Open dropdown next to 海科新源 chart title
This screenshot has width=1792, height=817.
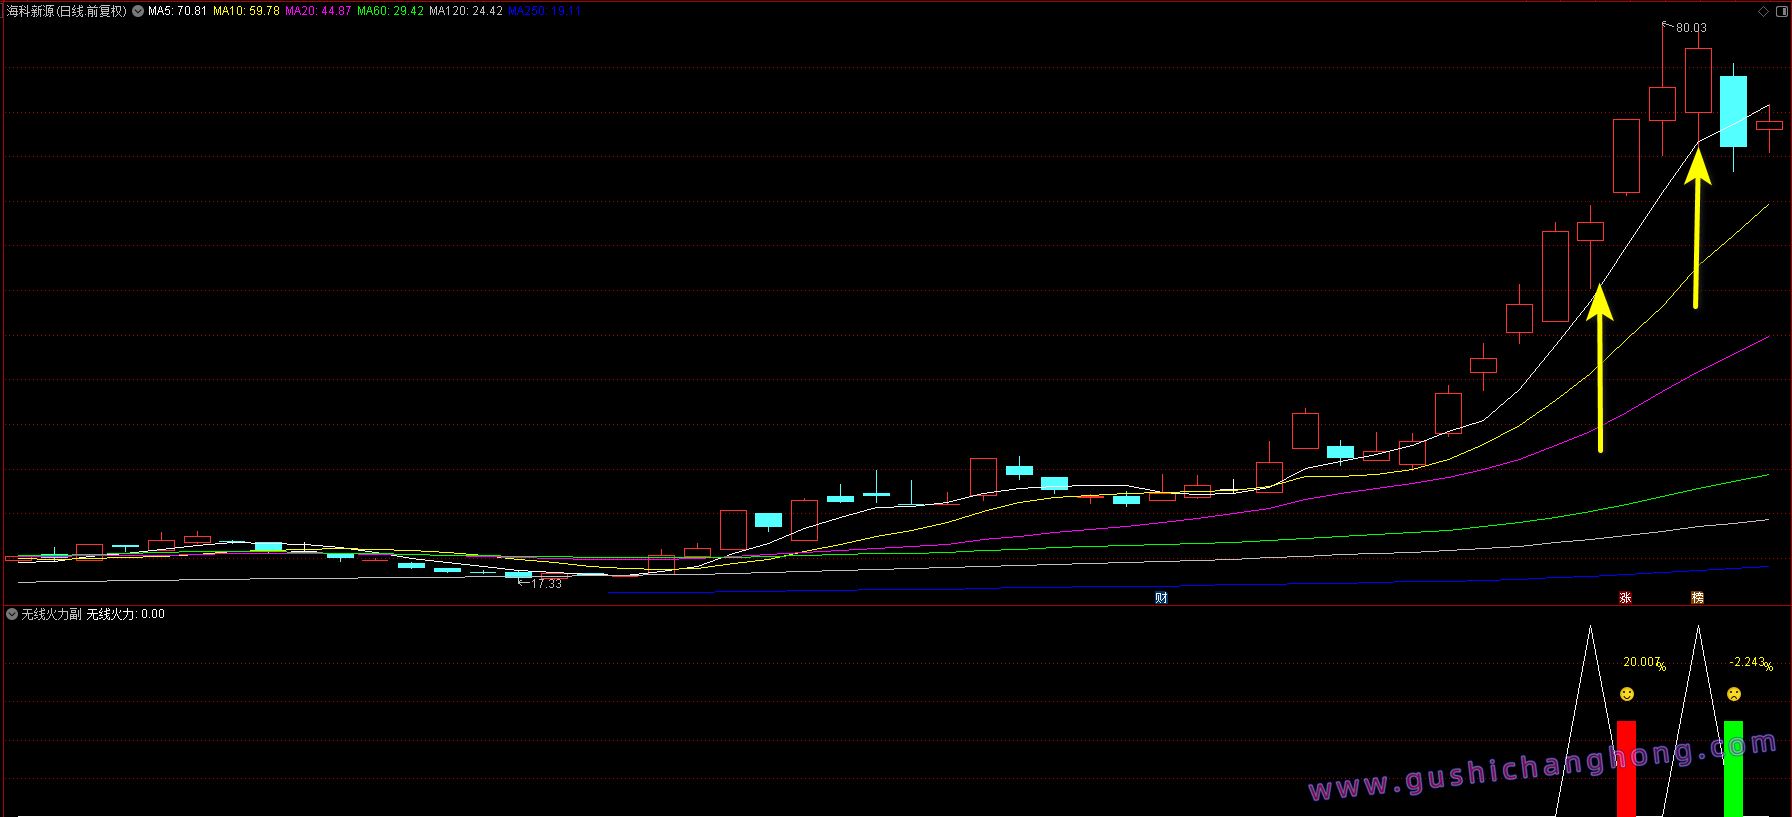pos(138,12)
